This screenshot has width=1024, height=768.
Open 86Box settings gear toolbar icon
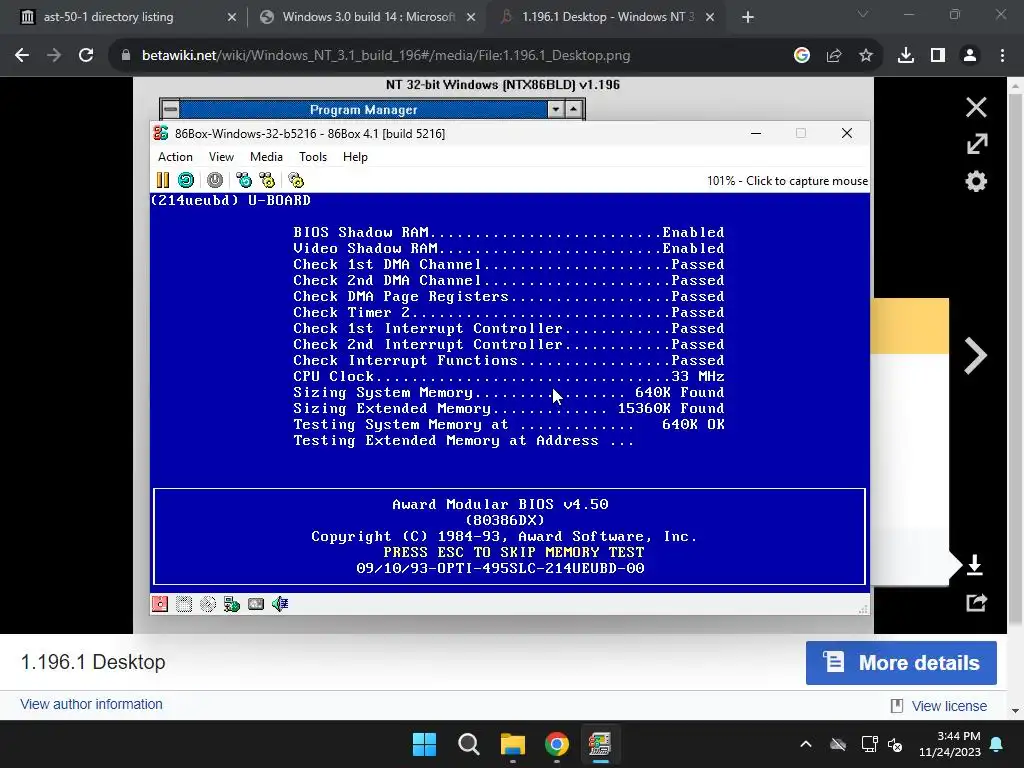pos(296,180)
